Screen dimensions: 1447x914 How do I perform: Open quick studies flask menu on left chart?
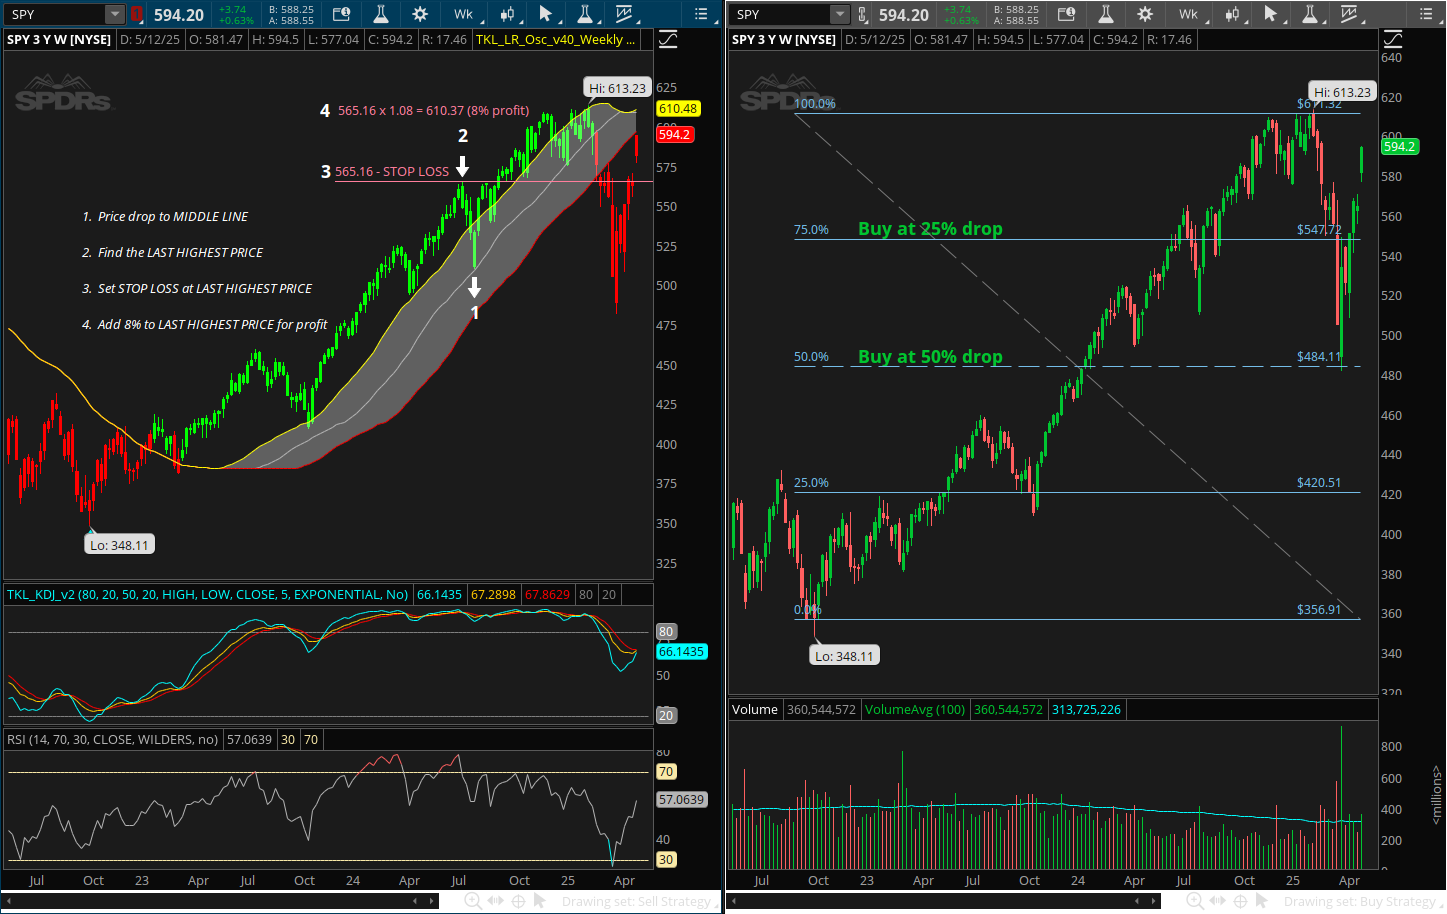click(586, 14)
